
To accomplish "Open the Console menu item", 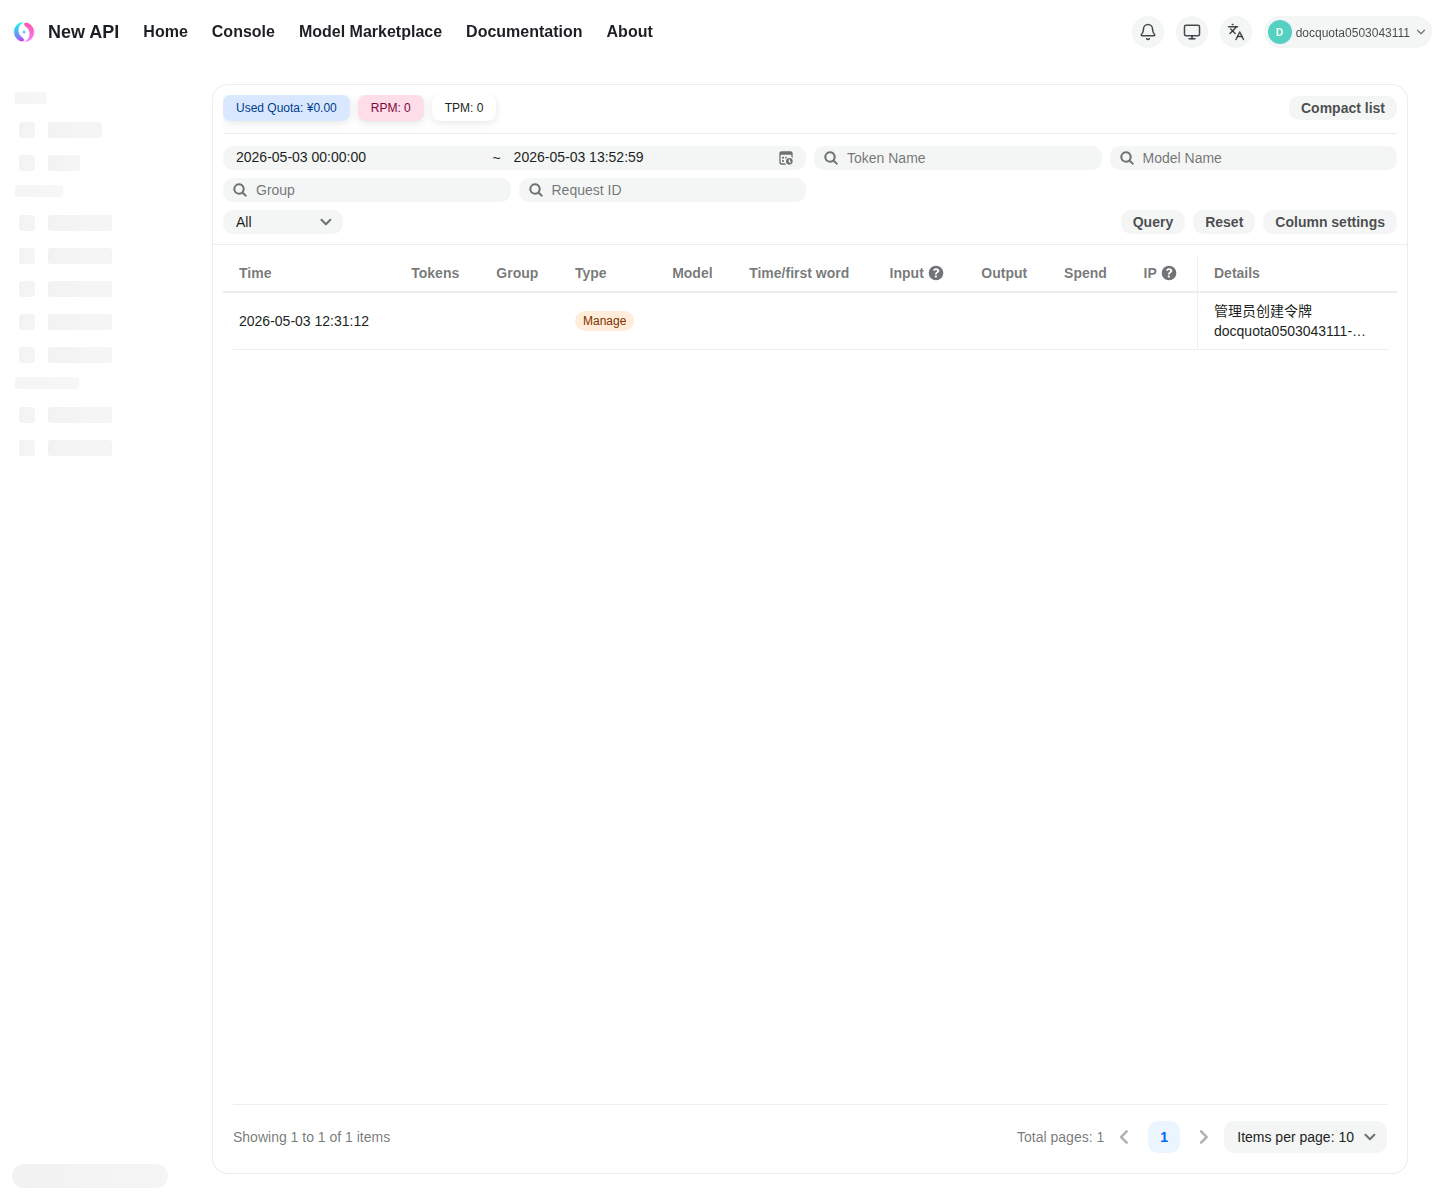I will (243, 32).
